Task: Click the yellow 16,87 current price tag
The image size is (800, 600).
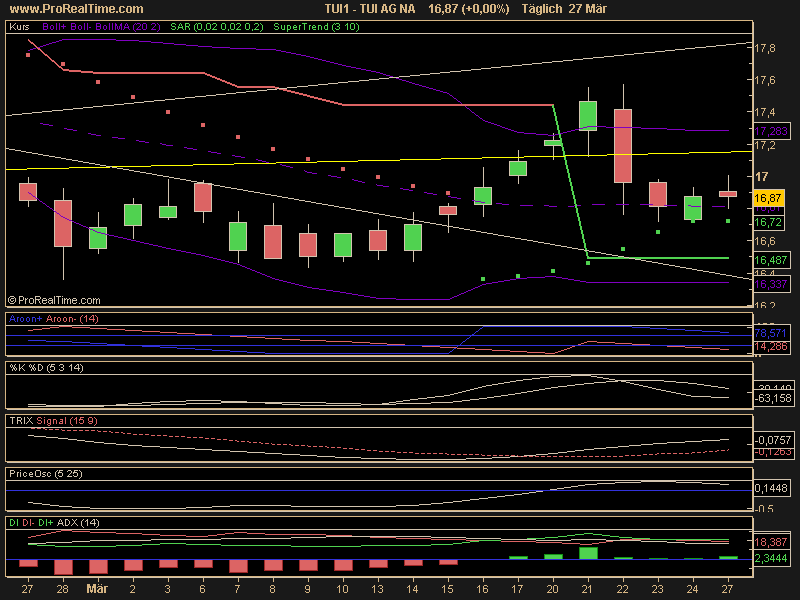Action: point(767,198)
